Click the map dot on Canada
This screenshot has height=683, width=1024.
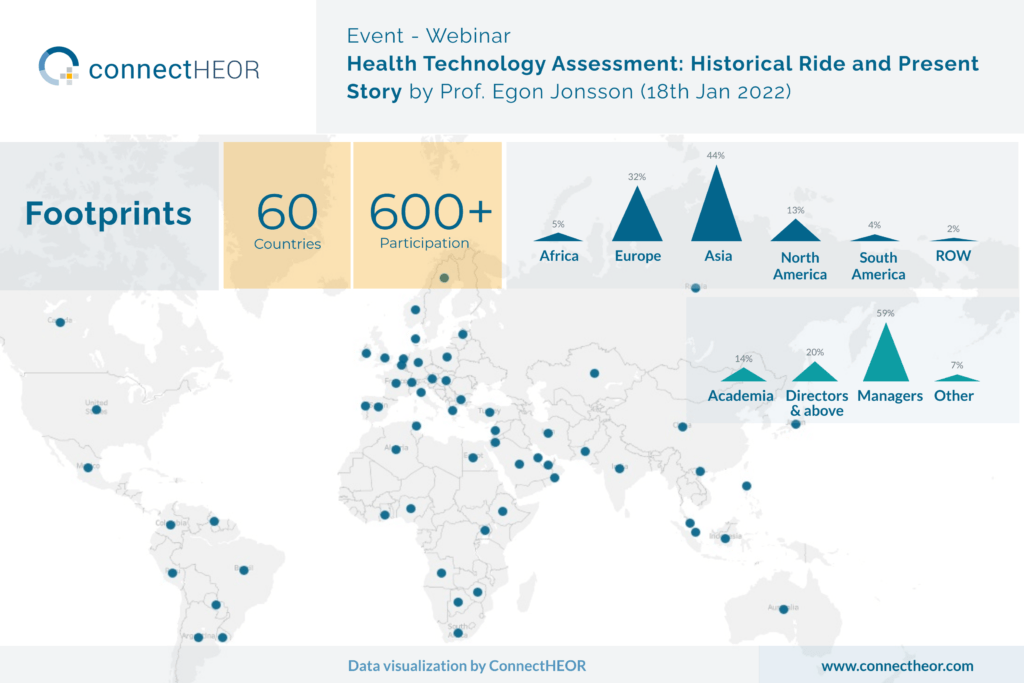pyautogui.click(x=60, y=322)
